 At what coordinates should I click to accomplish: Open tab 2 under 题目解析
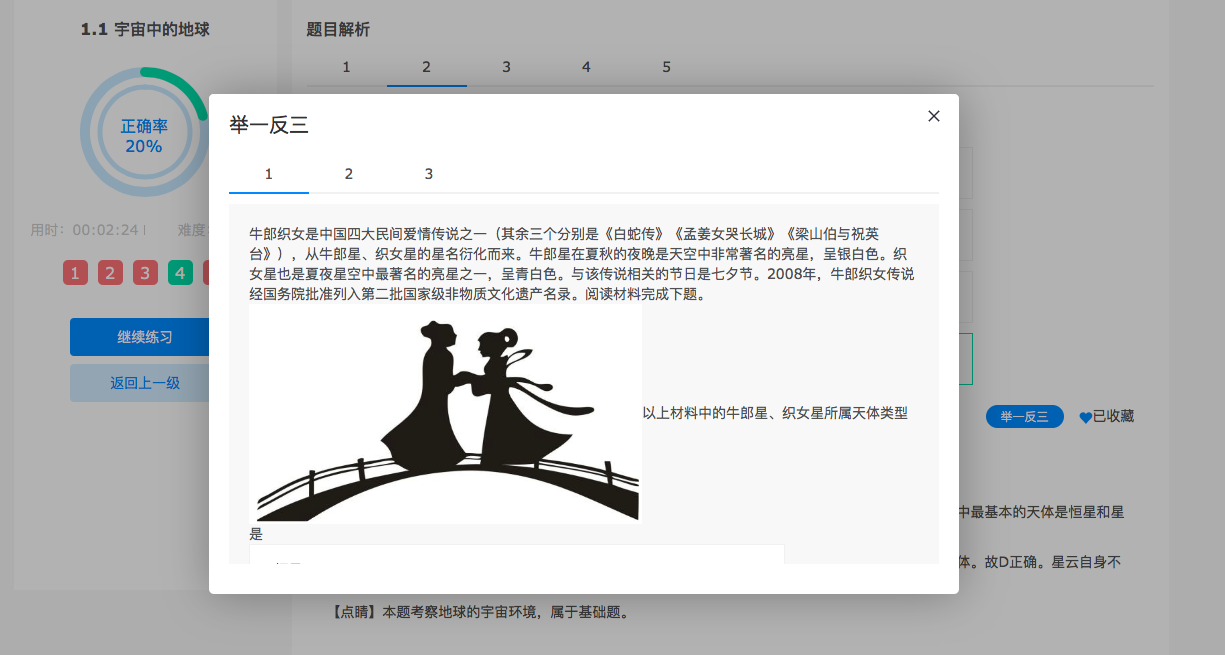tap(426, 67)
